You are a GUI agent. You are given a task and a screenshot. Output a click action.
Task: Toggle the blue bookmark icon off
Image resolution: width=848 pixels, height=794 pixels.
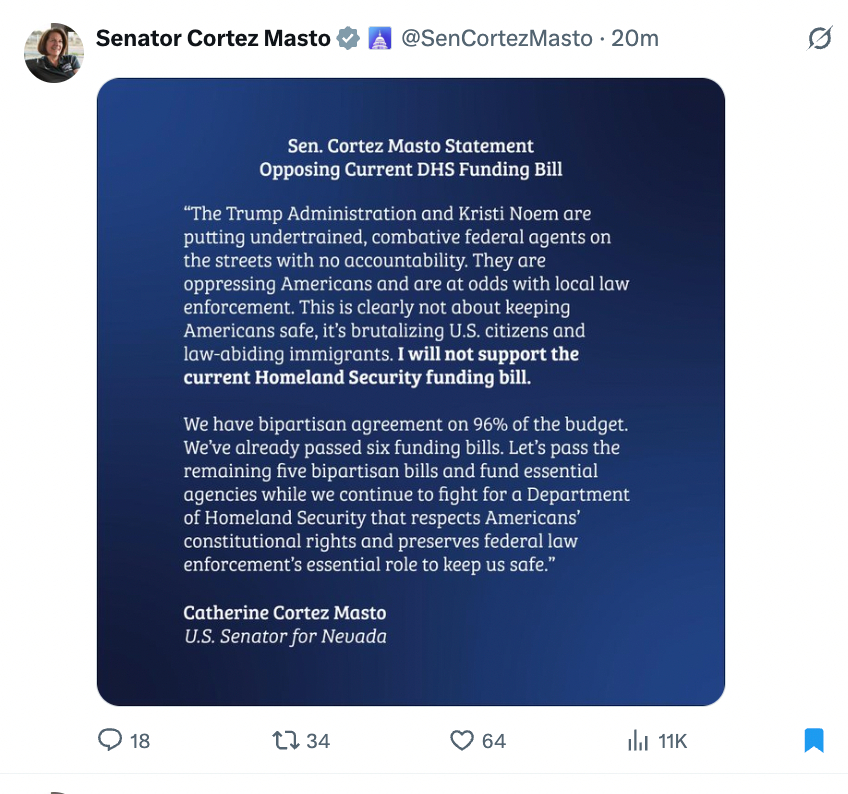tap(814, 740)
